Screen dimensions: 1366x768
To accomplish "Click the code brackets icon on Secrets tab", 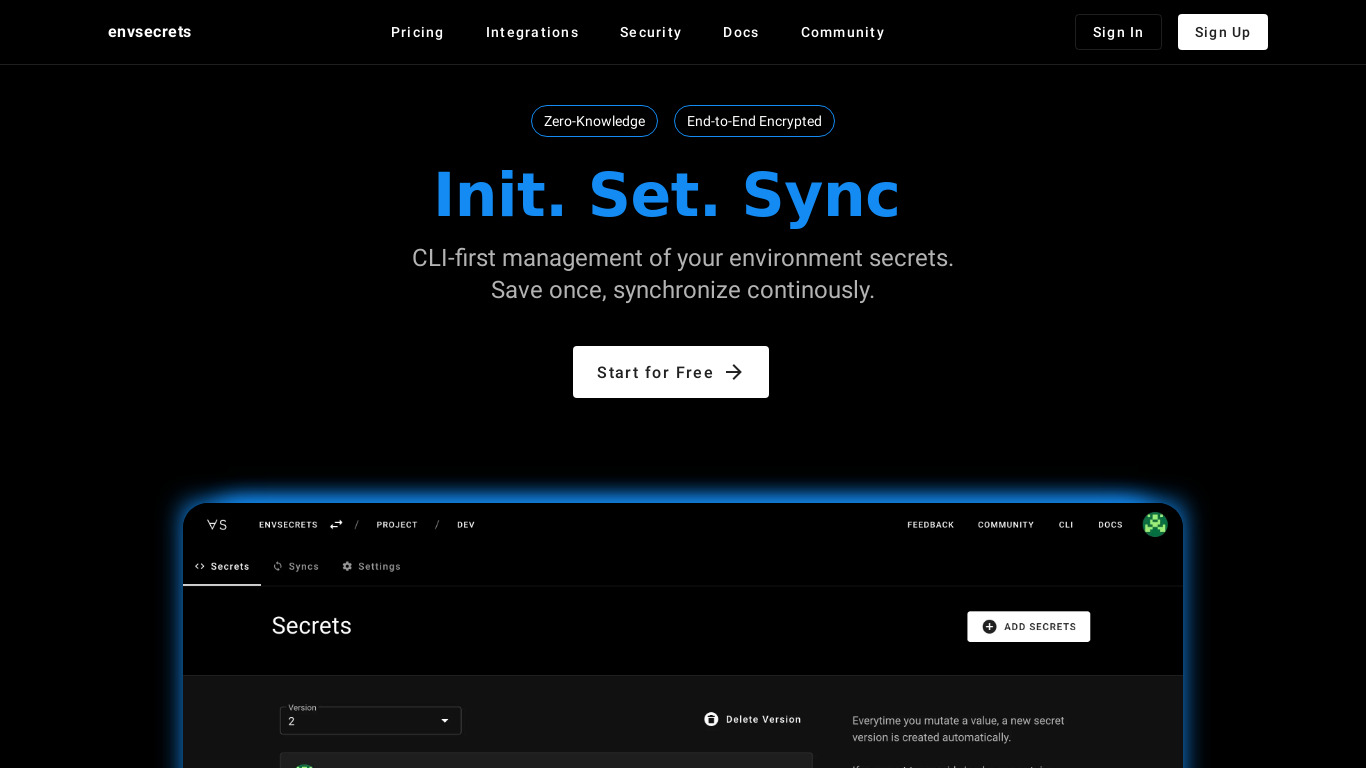I will point(200,566).
